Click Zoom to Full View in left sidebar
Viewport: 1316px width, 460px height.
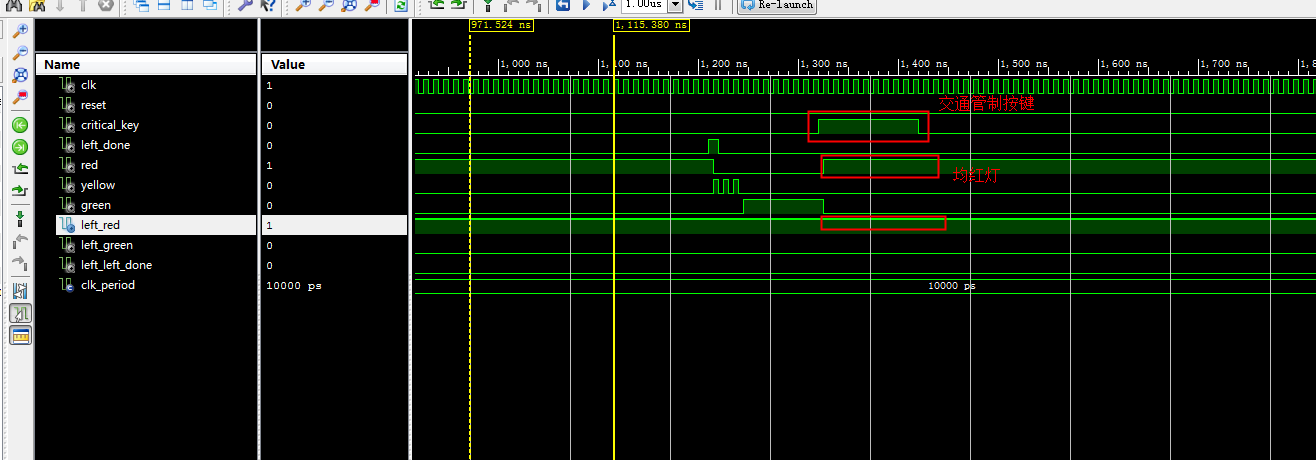pos(19,75)
